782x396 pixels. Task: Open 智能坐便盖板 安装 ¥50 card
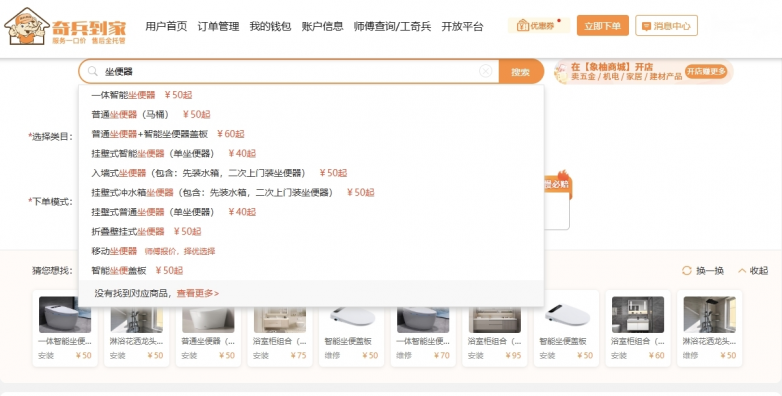566,328
